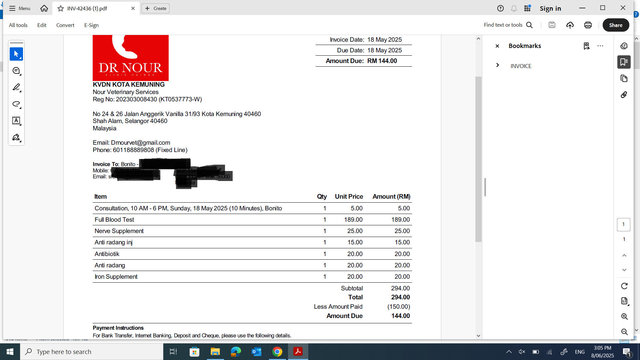
Task: Click the upload to cloud icon
Action: point(570,25)
